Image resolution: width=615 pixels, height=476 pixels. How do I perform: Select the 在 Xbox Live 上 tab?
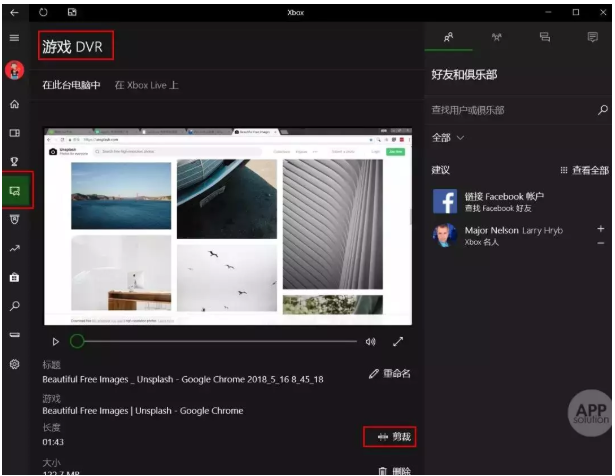coord(146,85)
